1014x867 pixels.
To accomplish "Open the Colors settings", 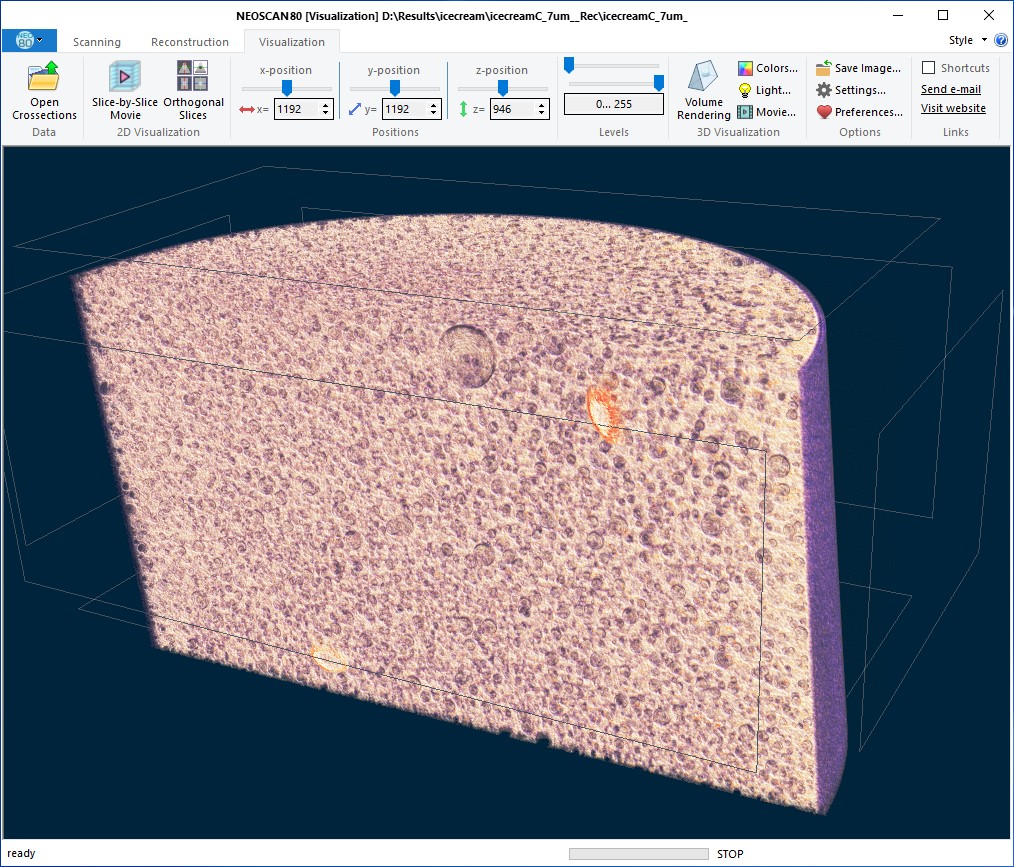I will [767, 68].
